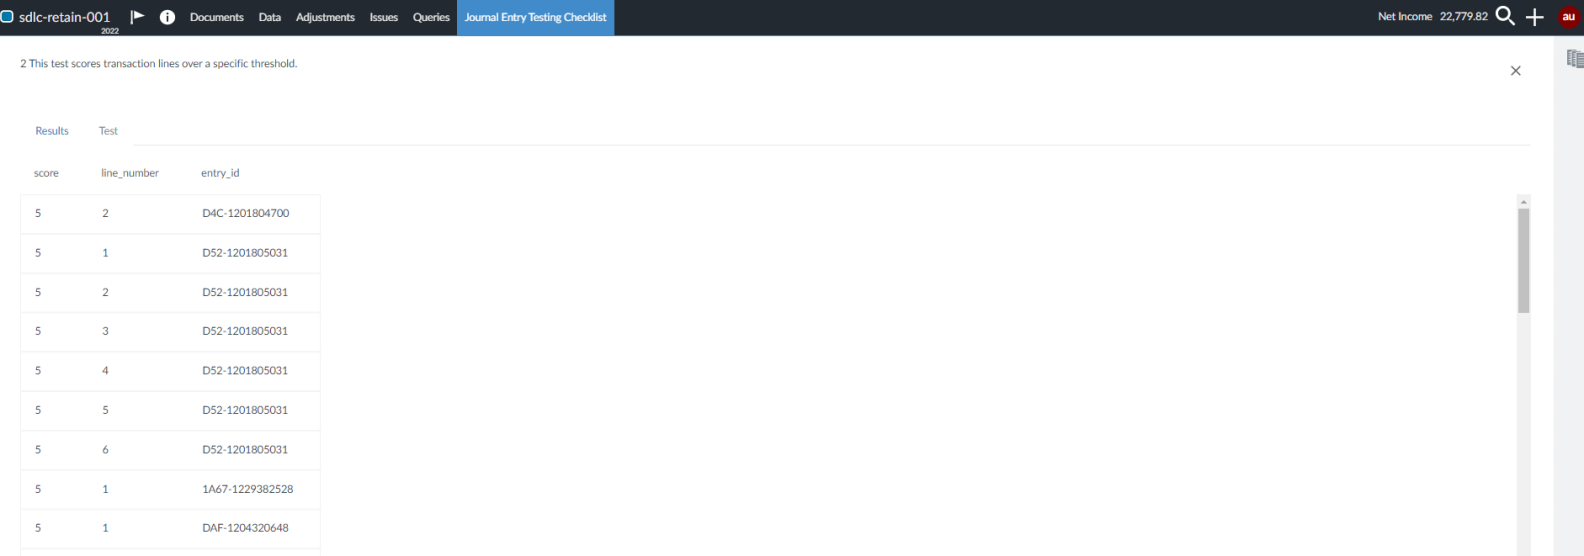Screen dimensions: 1584x556
Task: Select Journal Entry Testing Checklist tab
Action: point(535,17)
